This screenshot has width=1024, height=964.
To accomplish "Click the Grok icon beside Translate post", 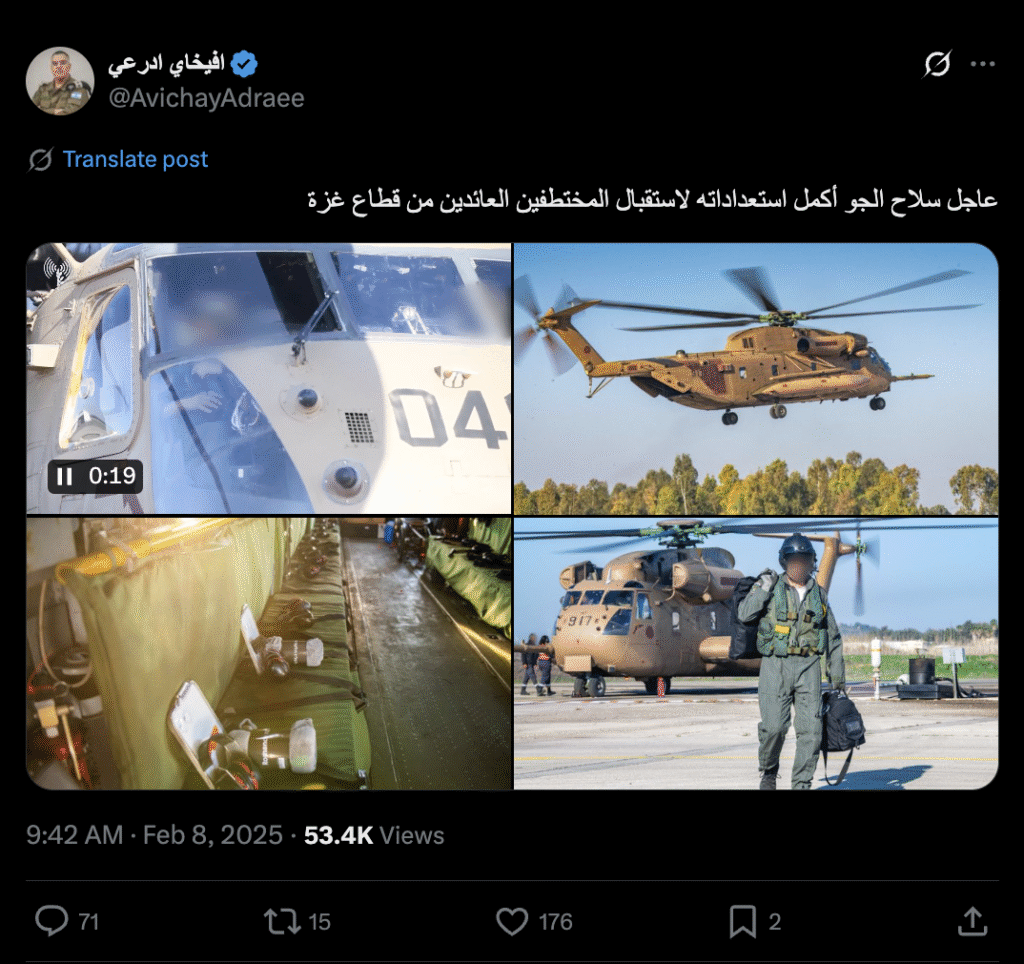I will click(x=40, y=159).
